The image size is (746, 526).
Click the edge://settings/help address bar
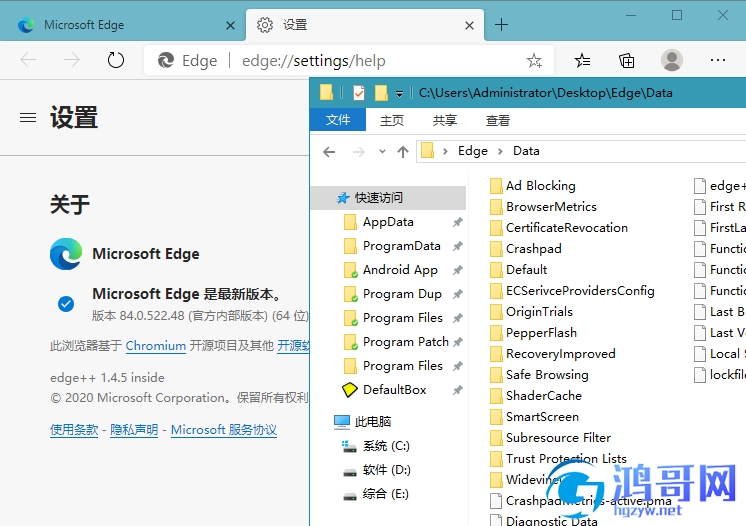click(x=350, y=60)
